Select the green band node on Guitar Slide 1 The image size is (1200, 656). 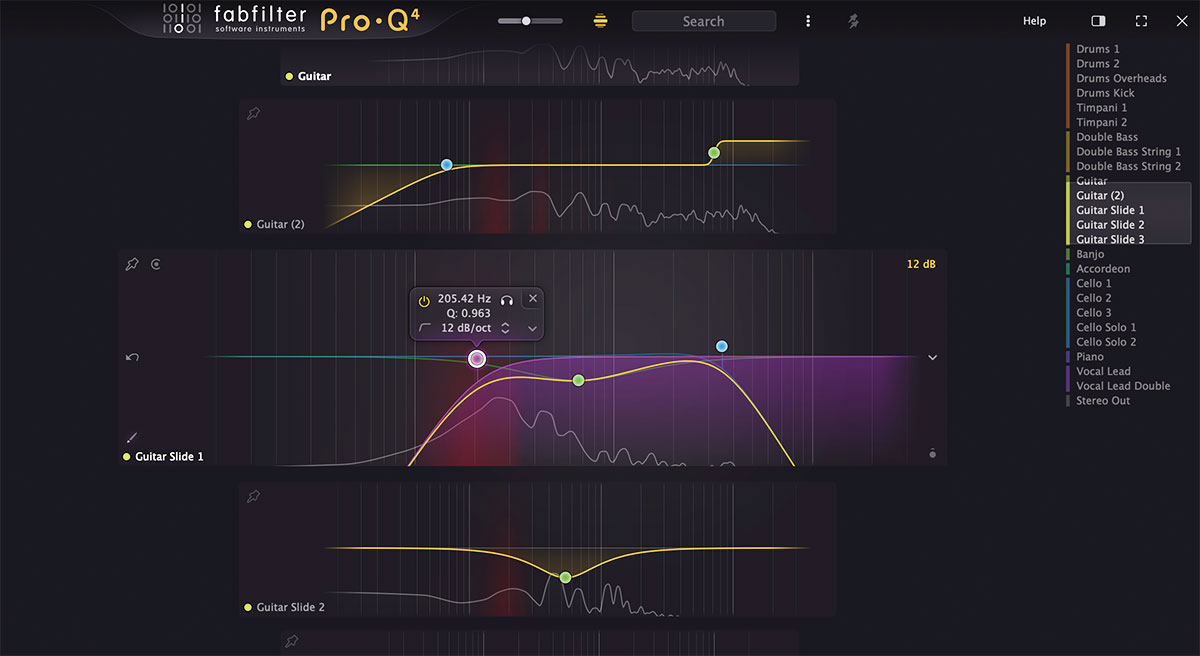(578, 380)
